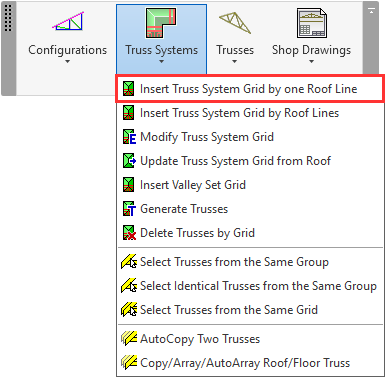This screenshot has width=386, height=378.
Task: Open the toolbar options arrow at top right
Action: [371, 11]
